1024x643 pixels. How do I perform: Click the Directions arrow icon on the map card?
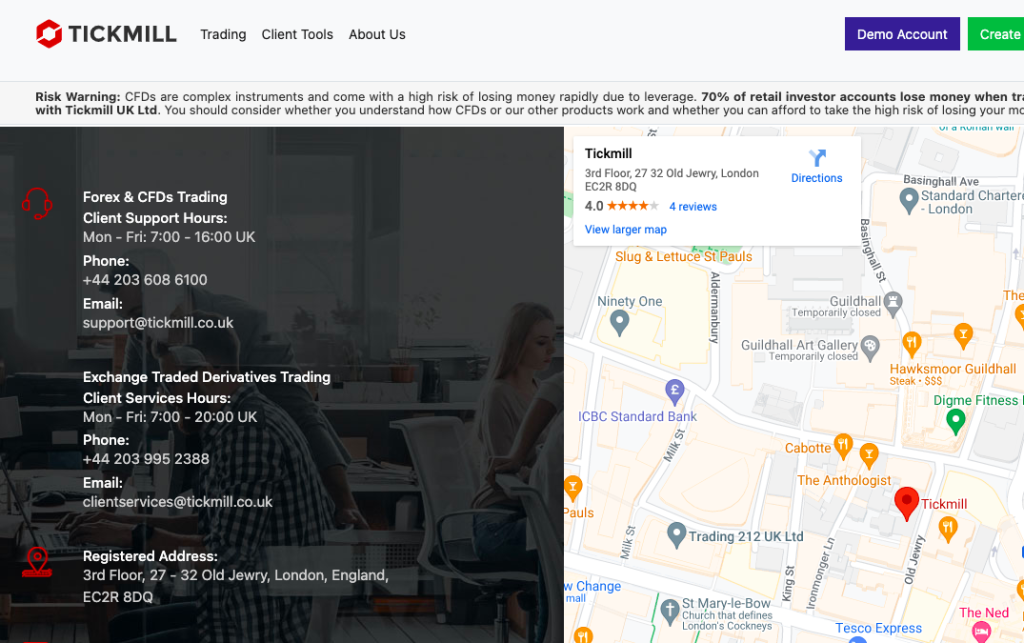(x=817, y=158)
